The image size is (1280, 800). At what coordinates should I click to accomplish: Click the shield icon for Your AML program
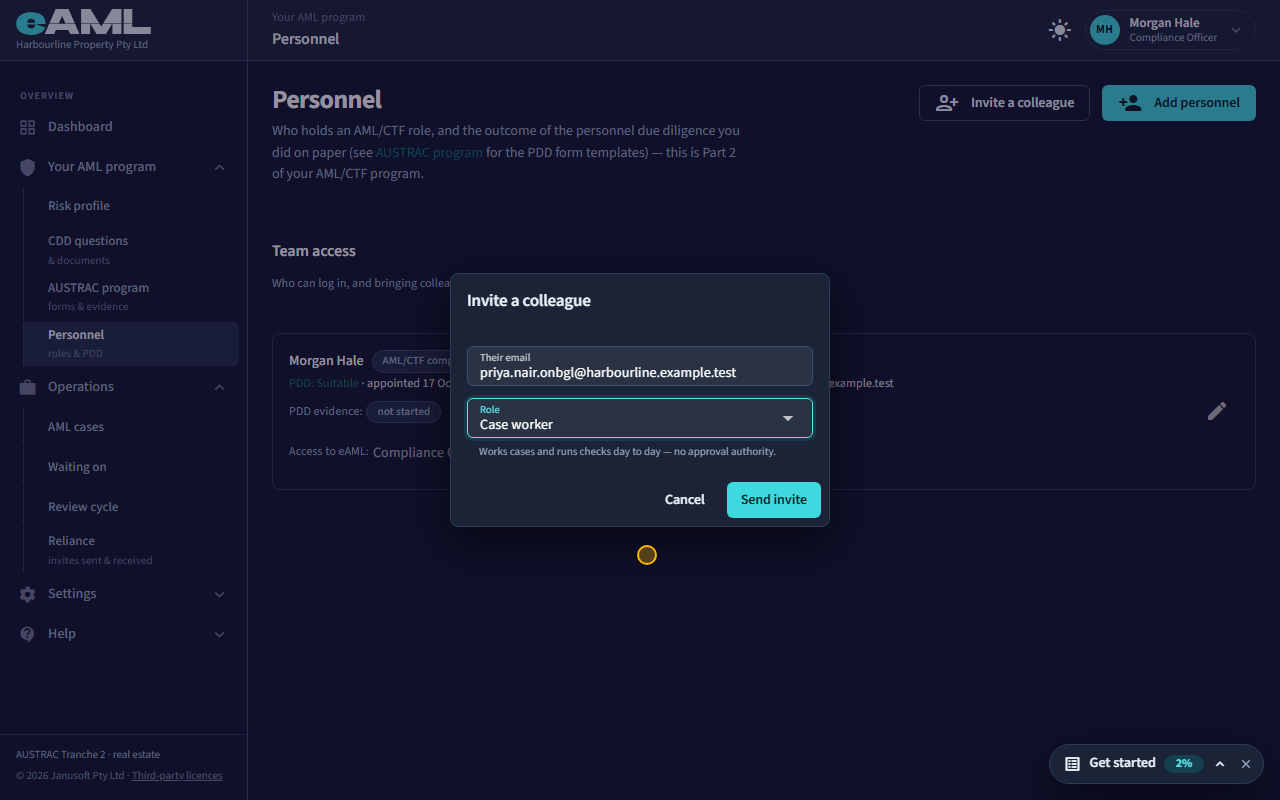(x=28, y=167)
